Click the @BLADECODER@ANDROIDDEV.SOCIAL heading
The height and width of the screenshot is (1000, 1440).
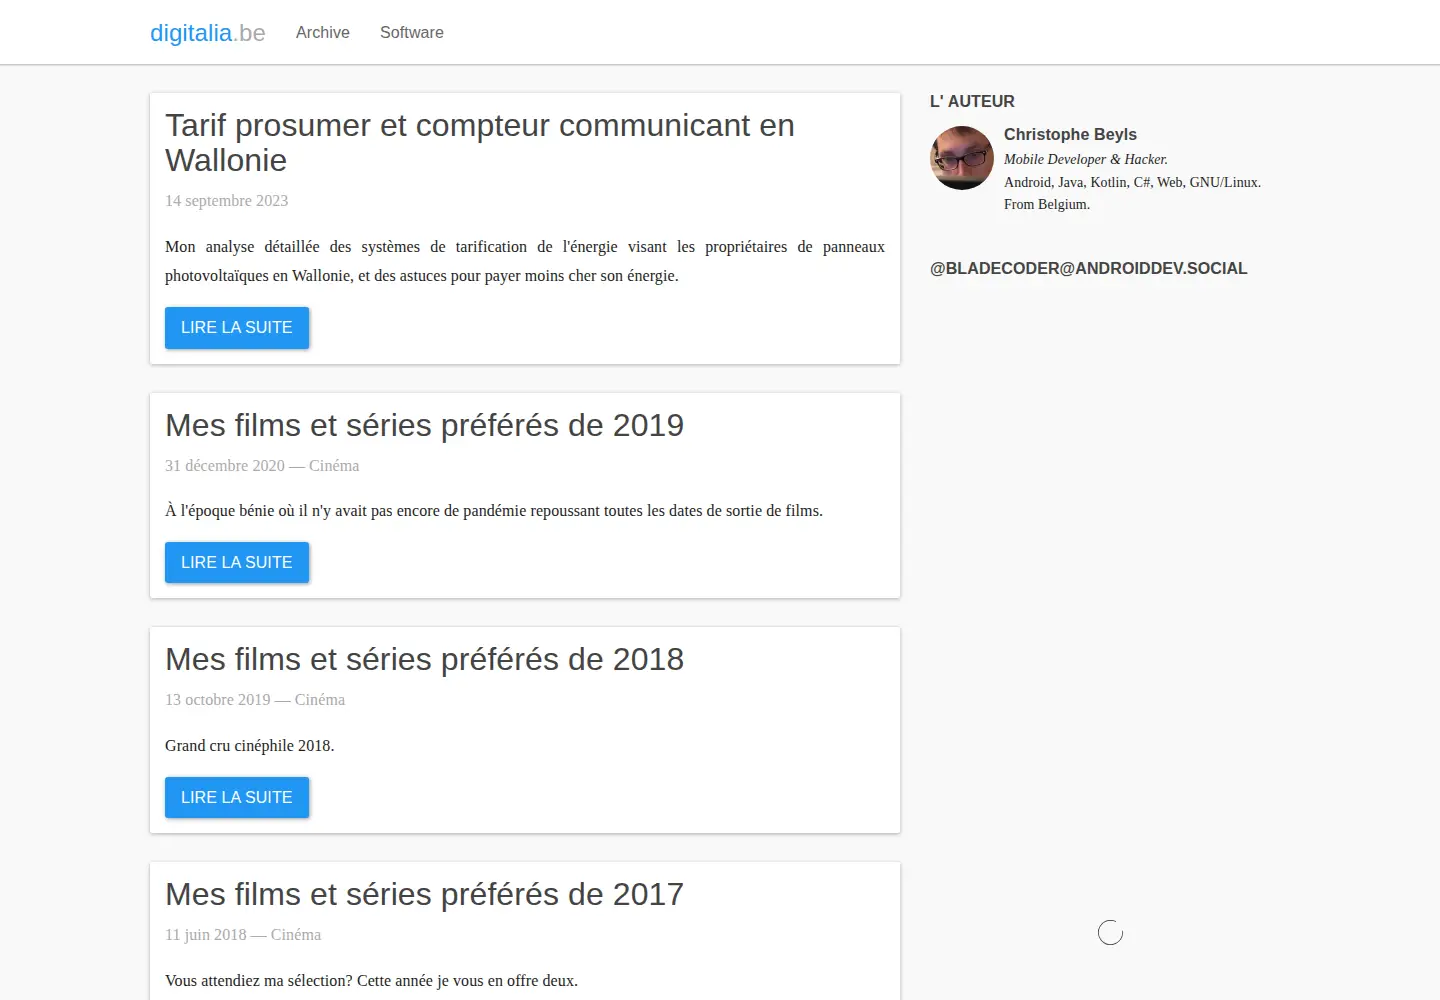1088,268
